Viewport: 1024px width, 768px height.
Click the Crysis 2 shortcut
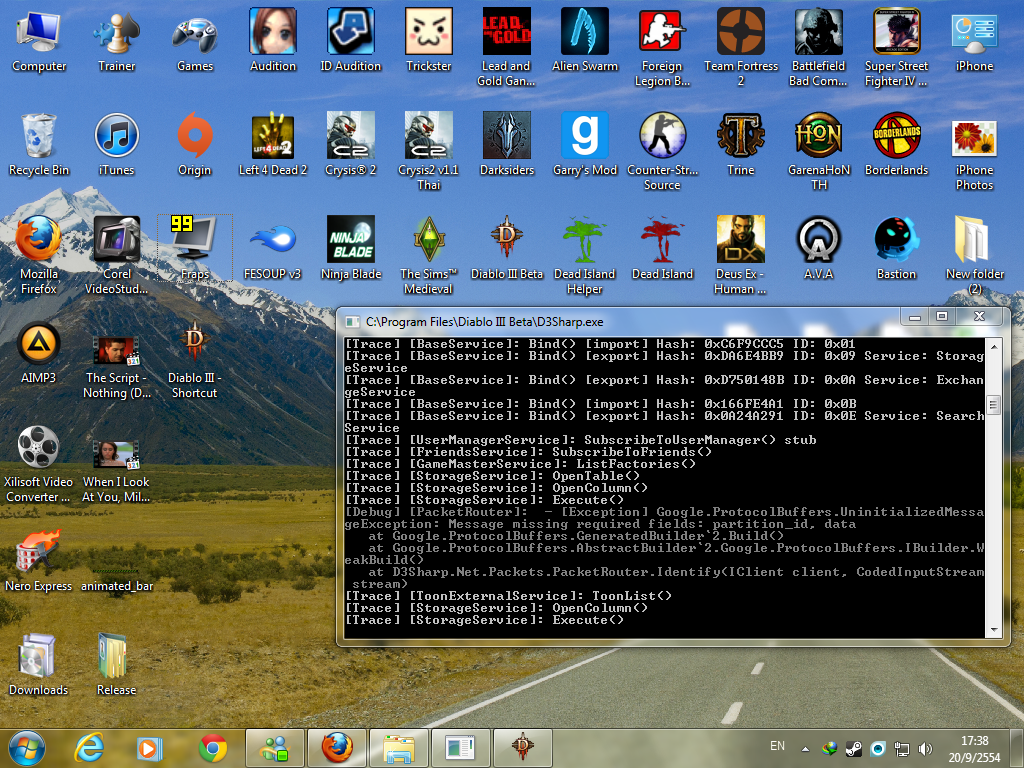pyautogui.click(x=351, y=144)
